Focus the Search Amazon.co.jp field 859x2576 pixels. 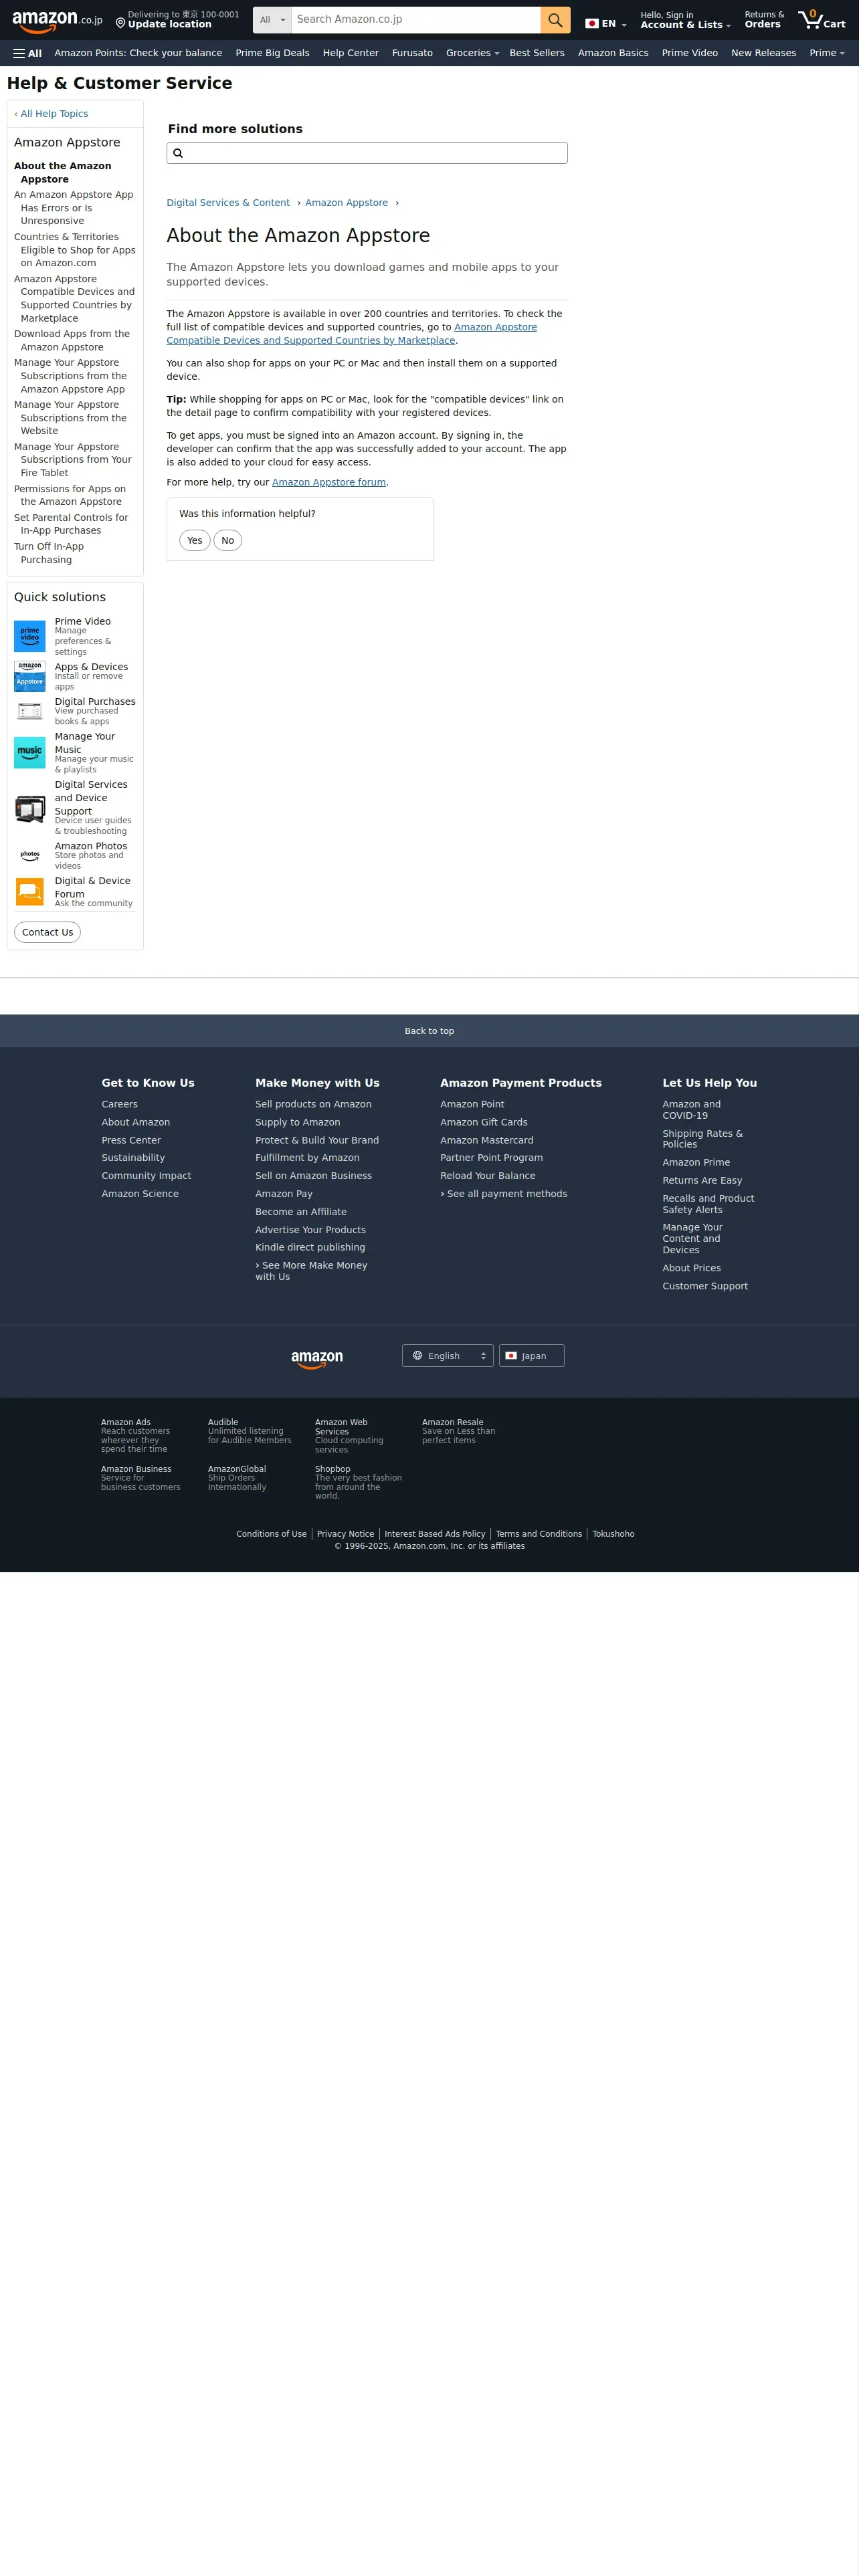[415, 20]
